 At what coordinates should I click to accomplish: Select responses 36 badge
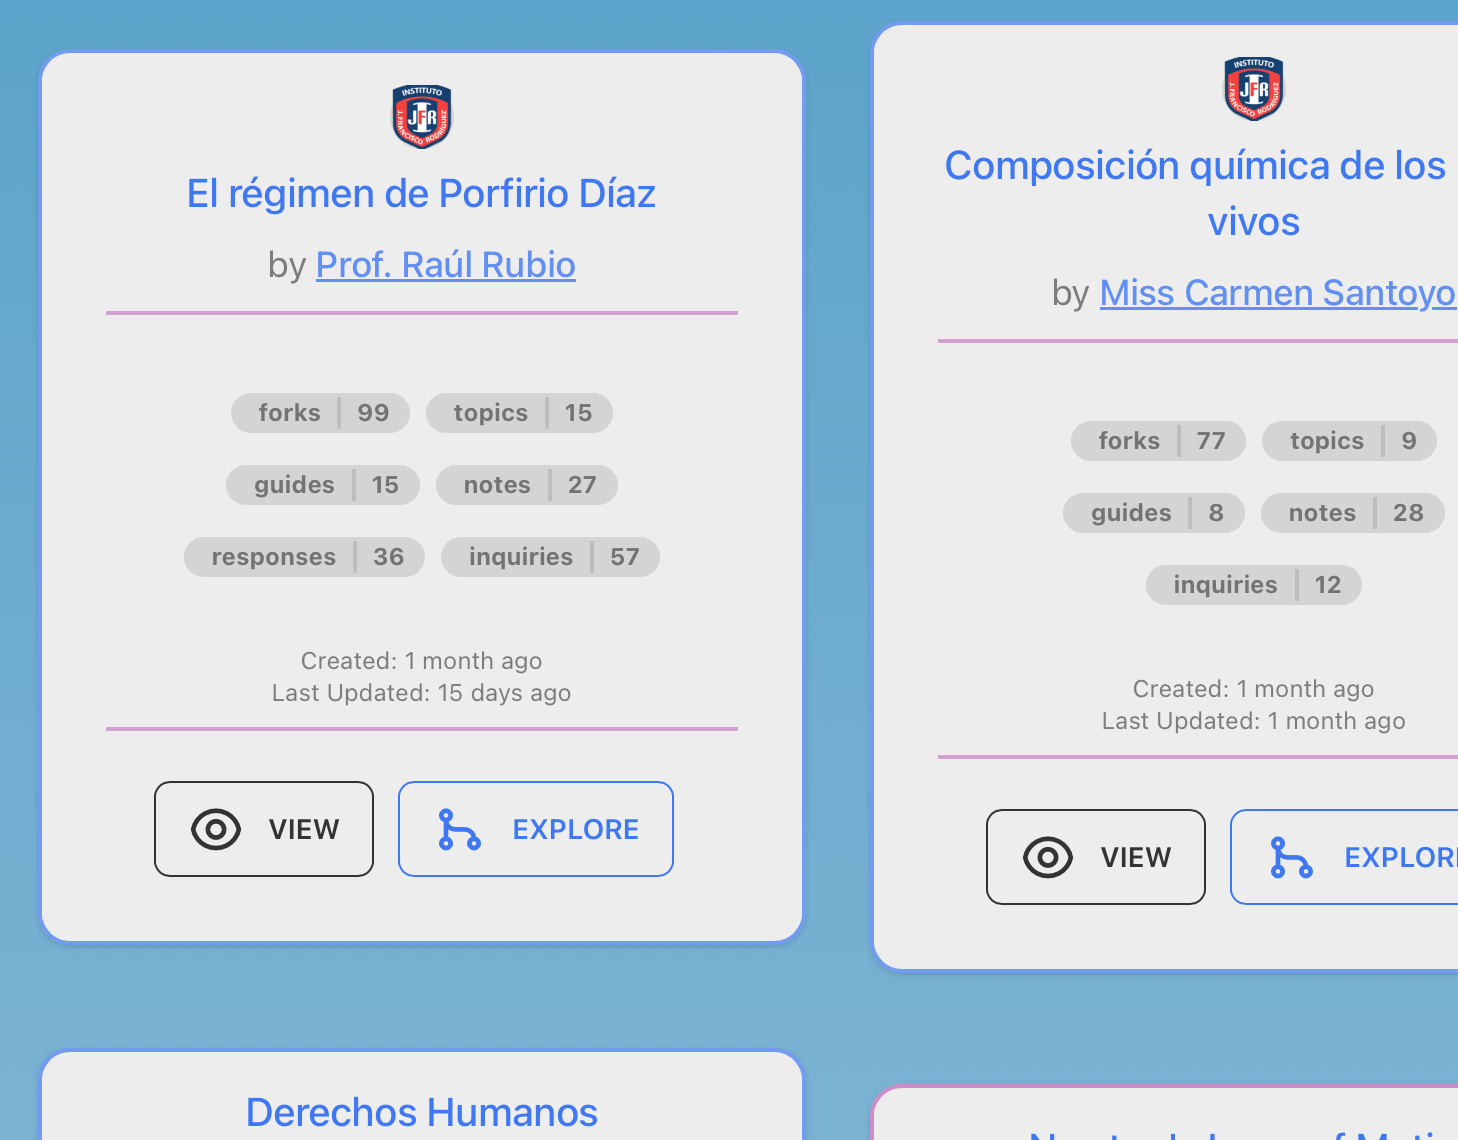[x=304, y=557]
